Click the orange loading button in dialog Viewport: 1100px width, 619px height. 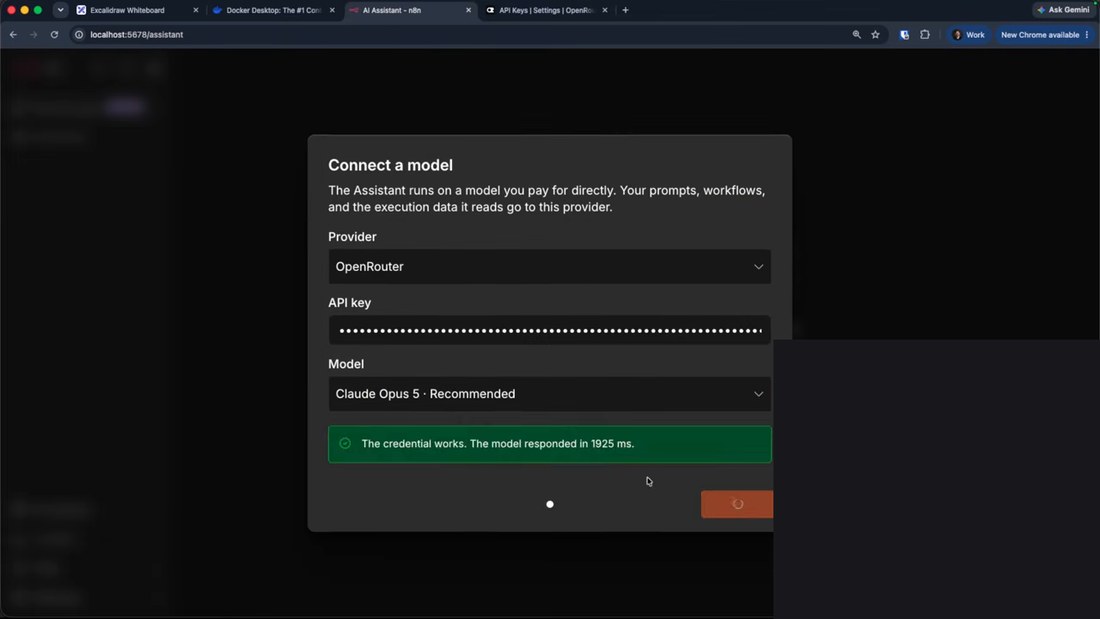click(737, 504)
